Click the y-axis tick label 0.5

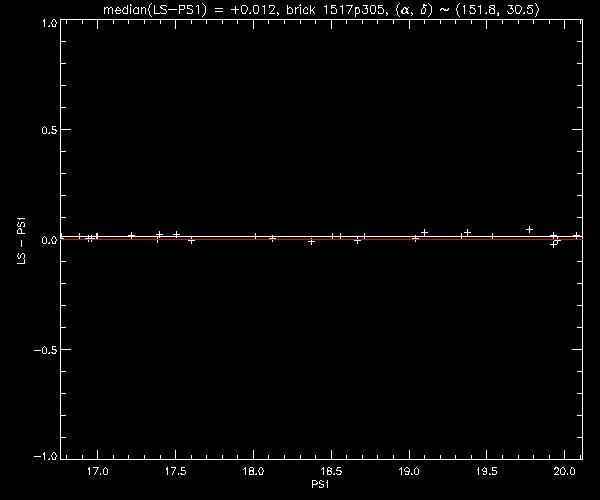(49, 130)
